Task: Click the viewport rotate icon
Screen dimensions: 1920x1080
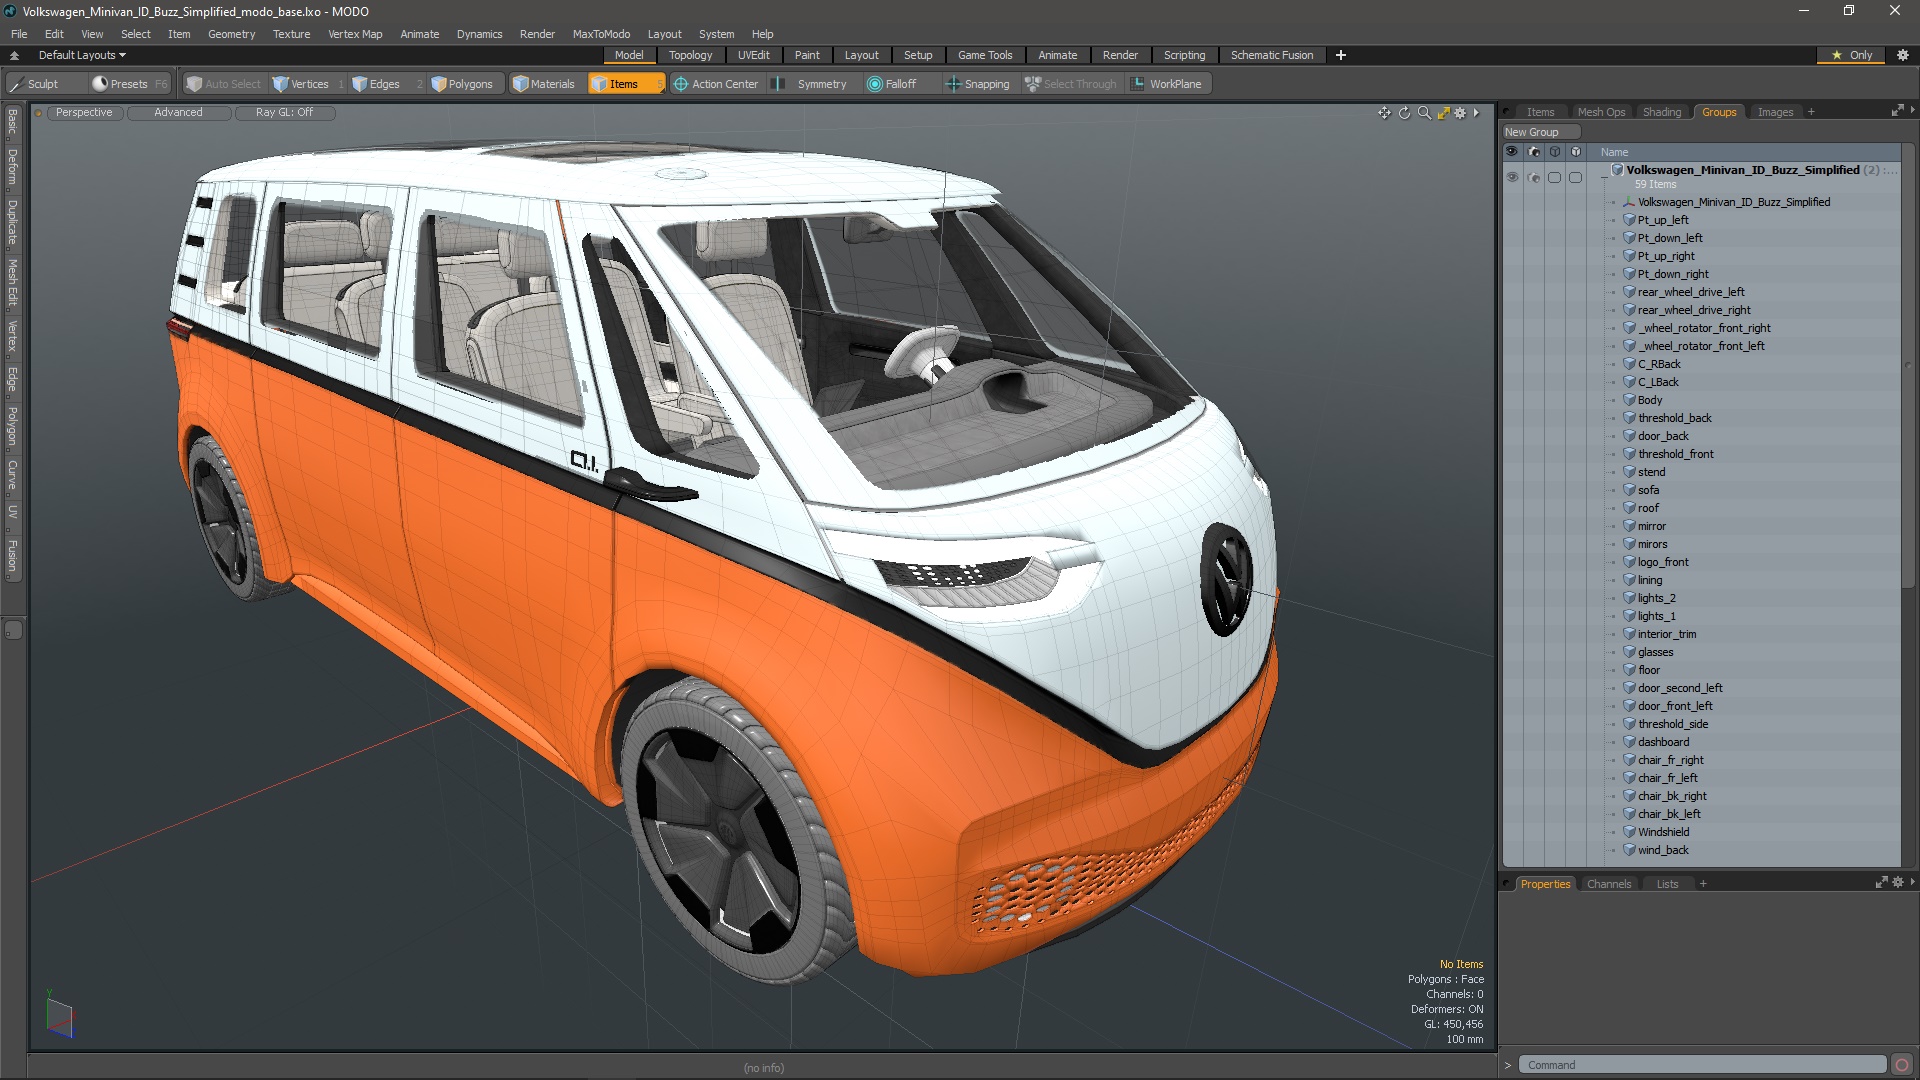Action: (x=1404, y=113)
